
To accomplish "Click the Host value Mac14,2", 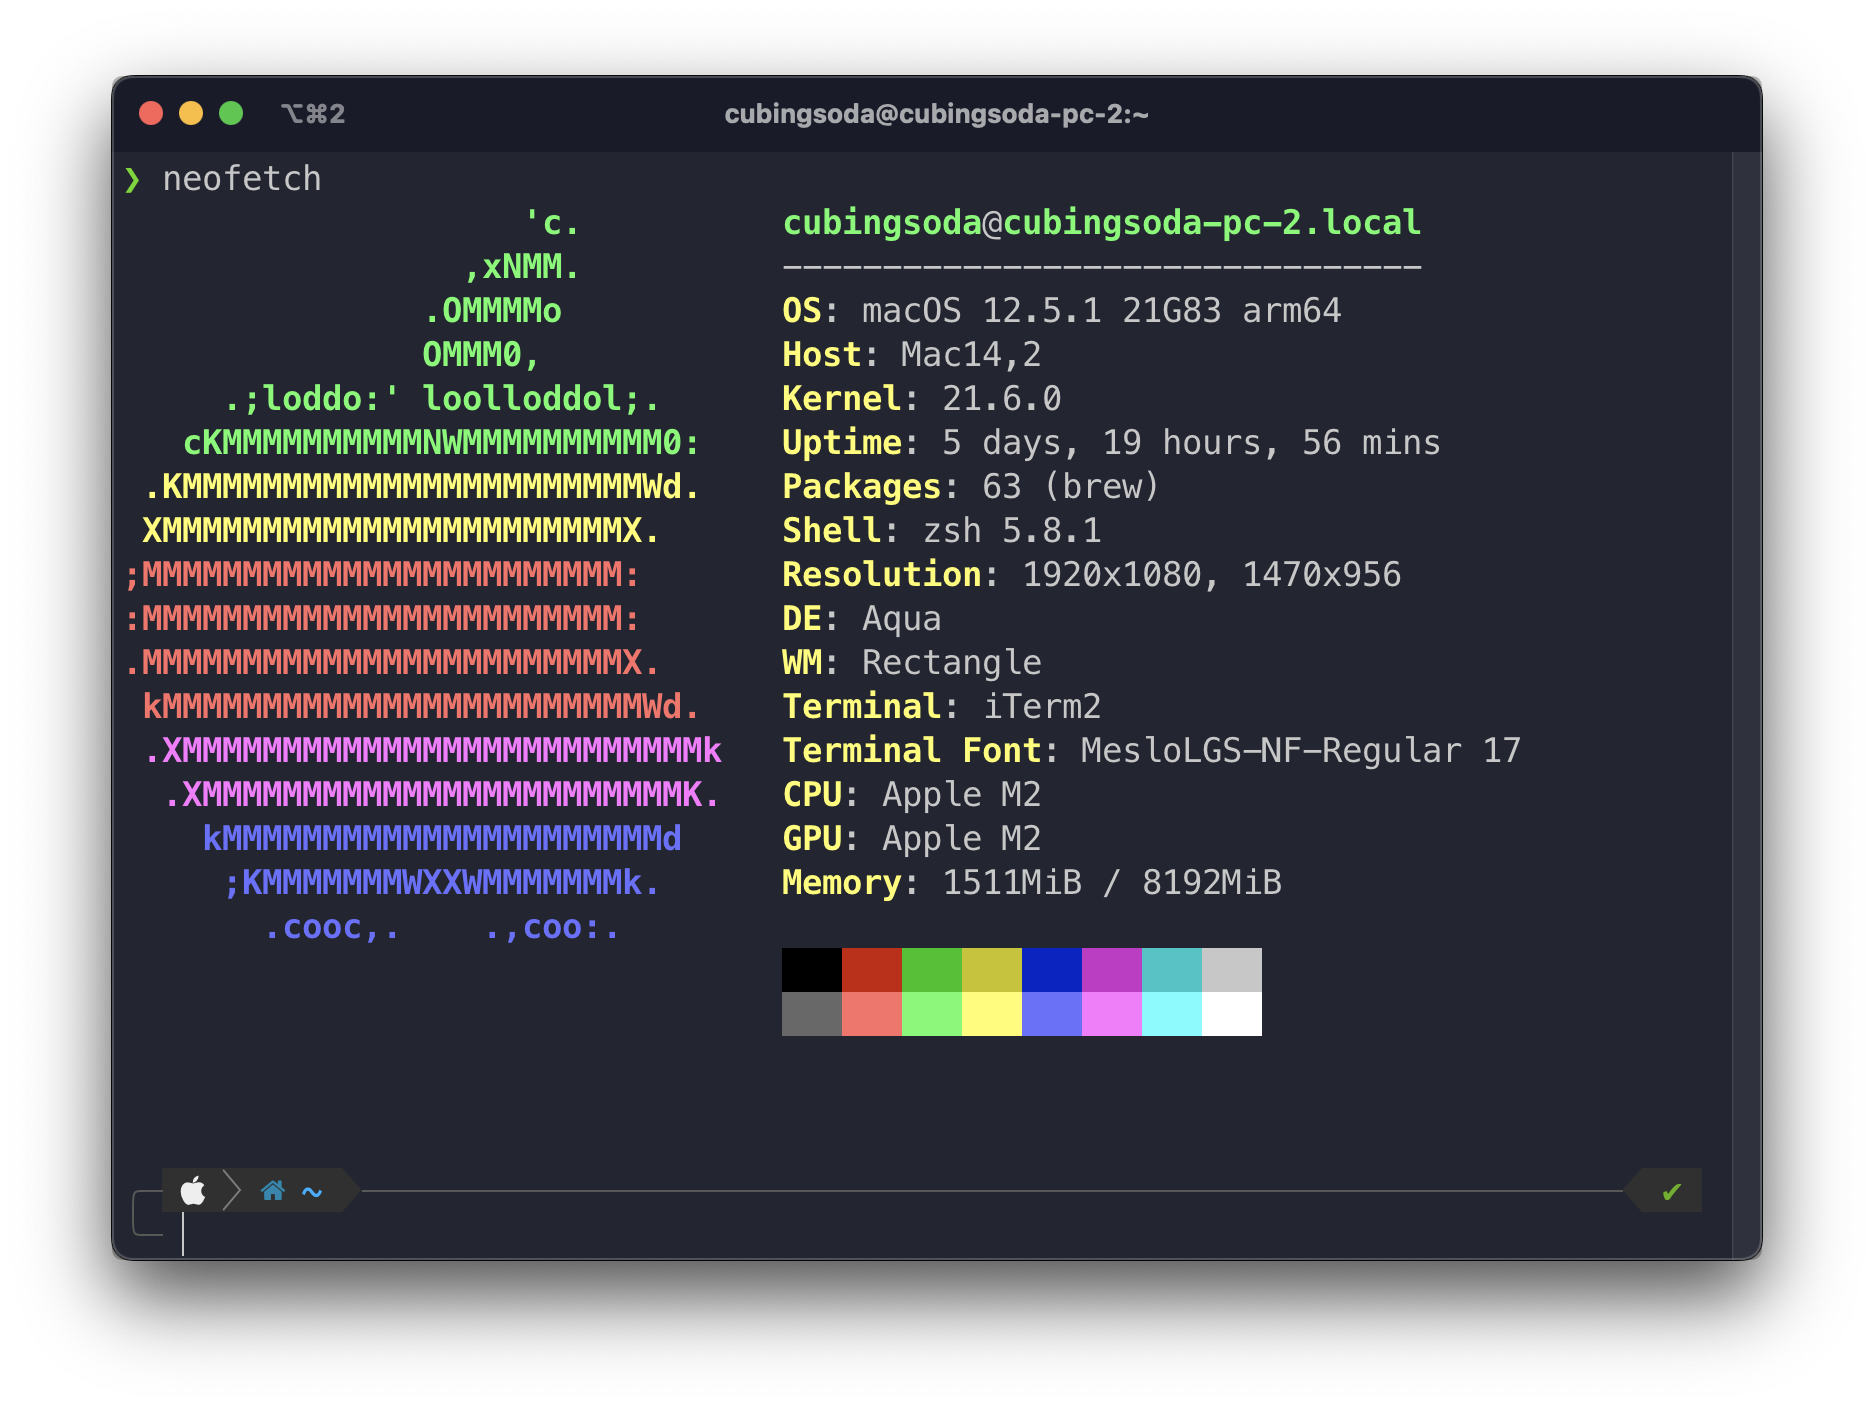I will click(971, 354).
